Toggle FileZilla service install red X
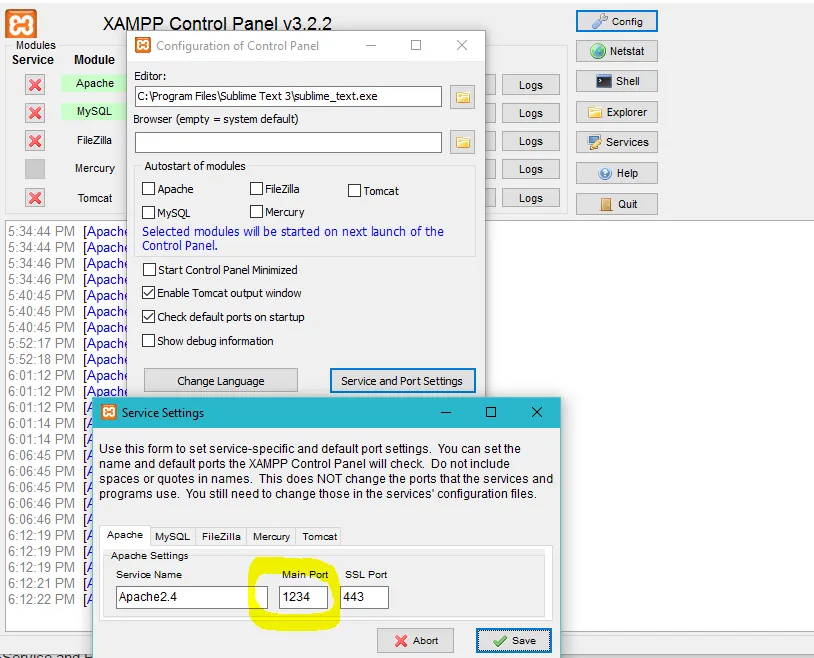 point(35,141)
